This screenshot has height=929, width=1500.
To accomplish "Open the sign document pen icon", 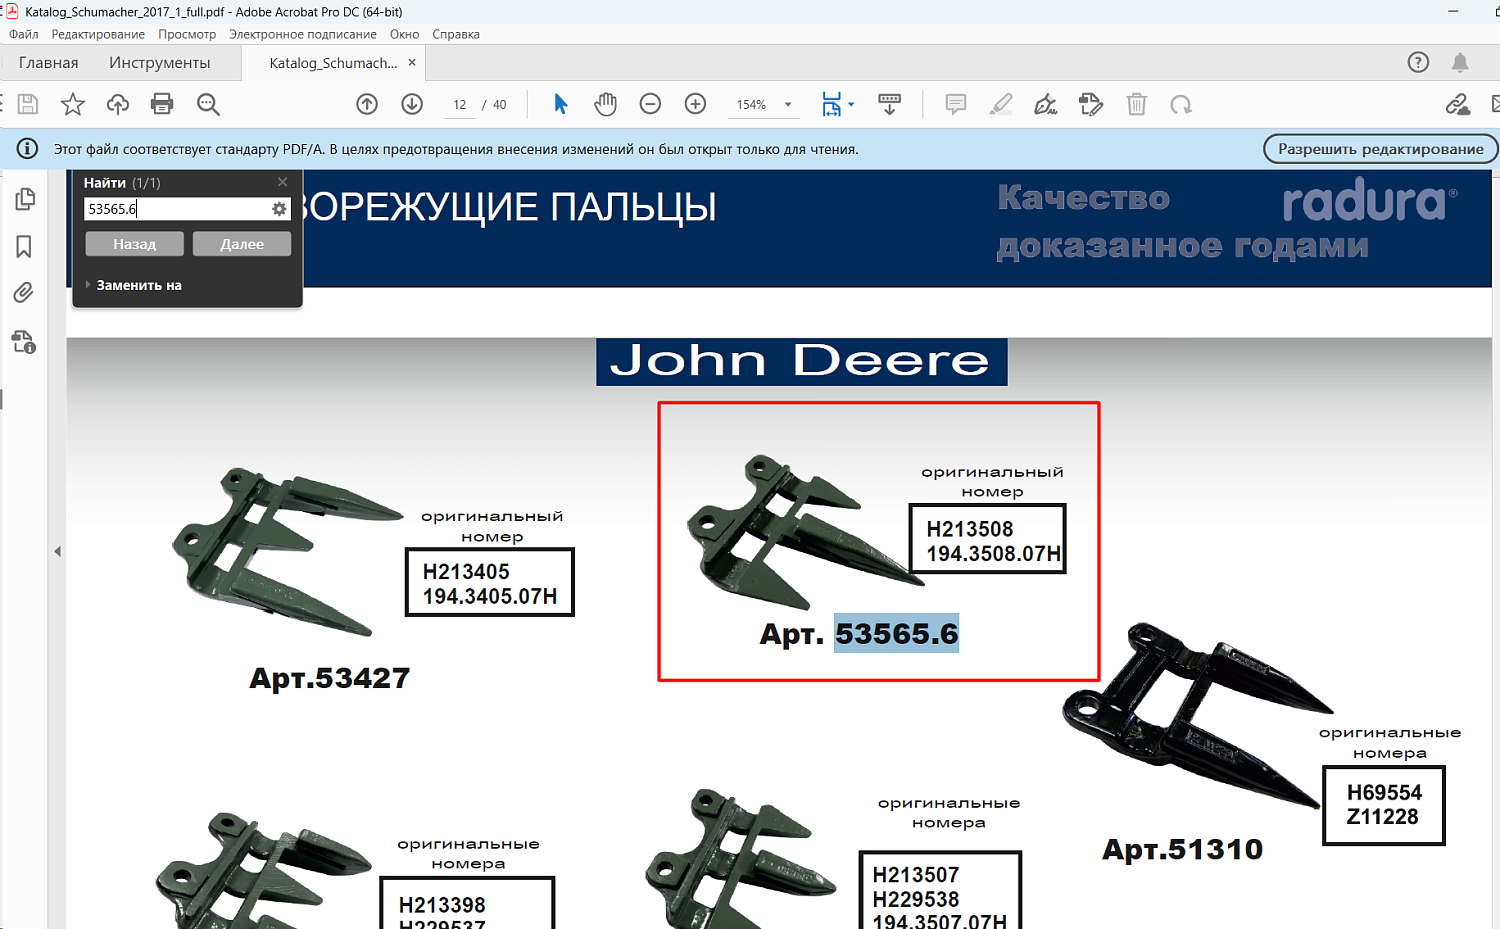I will coord(1046,104).
